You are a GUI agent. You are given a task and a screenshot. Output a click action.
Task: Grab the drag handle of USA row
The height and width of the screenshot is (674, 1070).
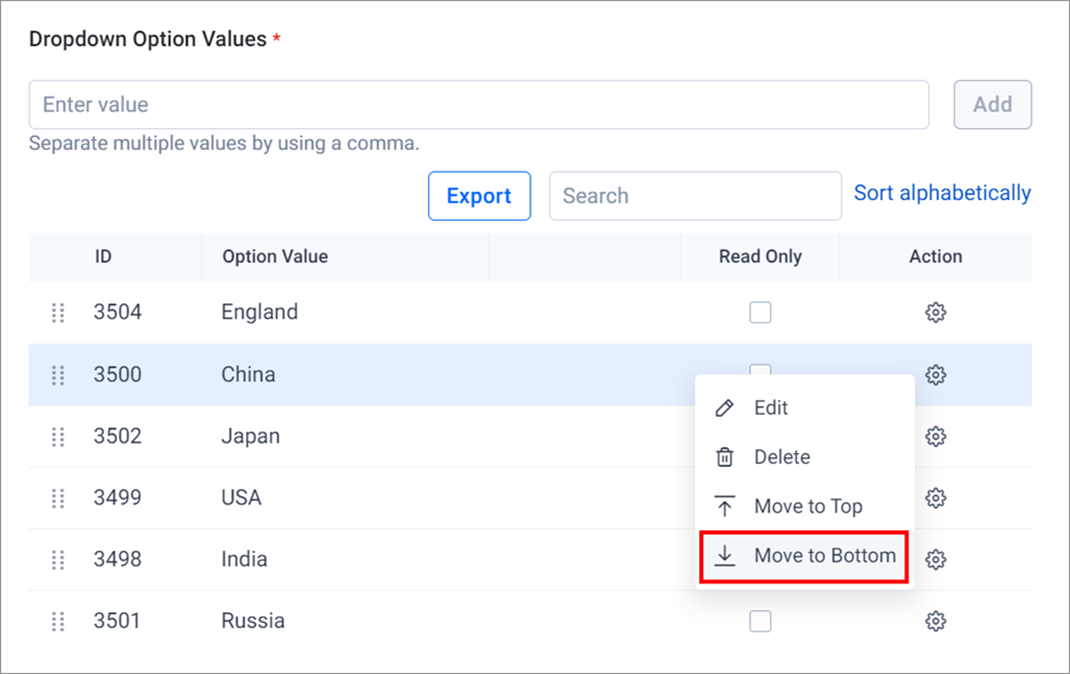click(x=58, y=498)
